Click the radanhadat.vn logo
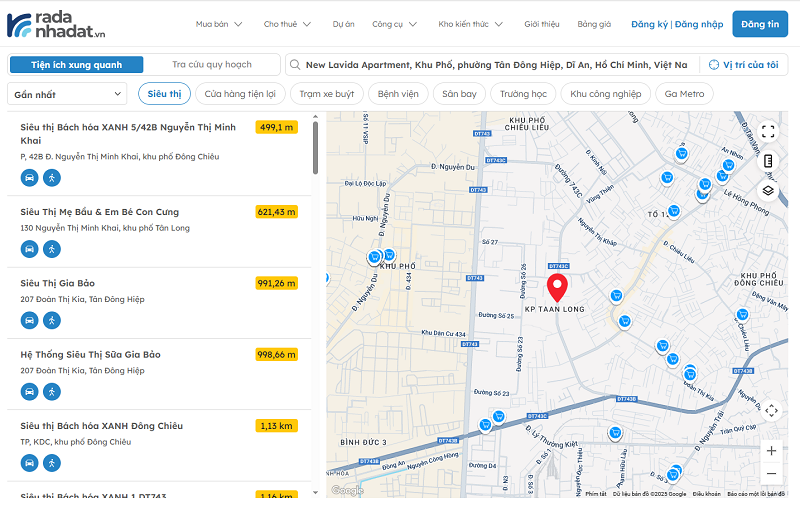 [x=57, y=24]
